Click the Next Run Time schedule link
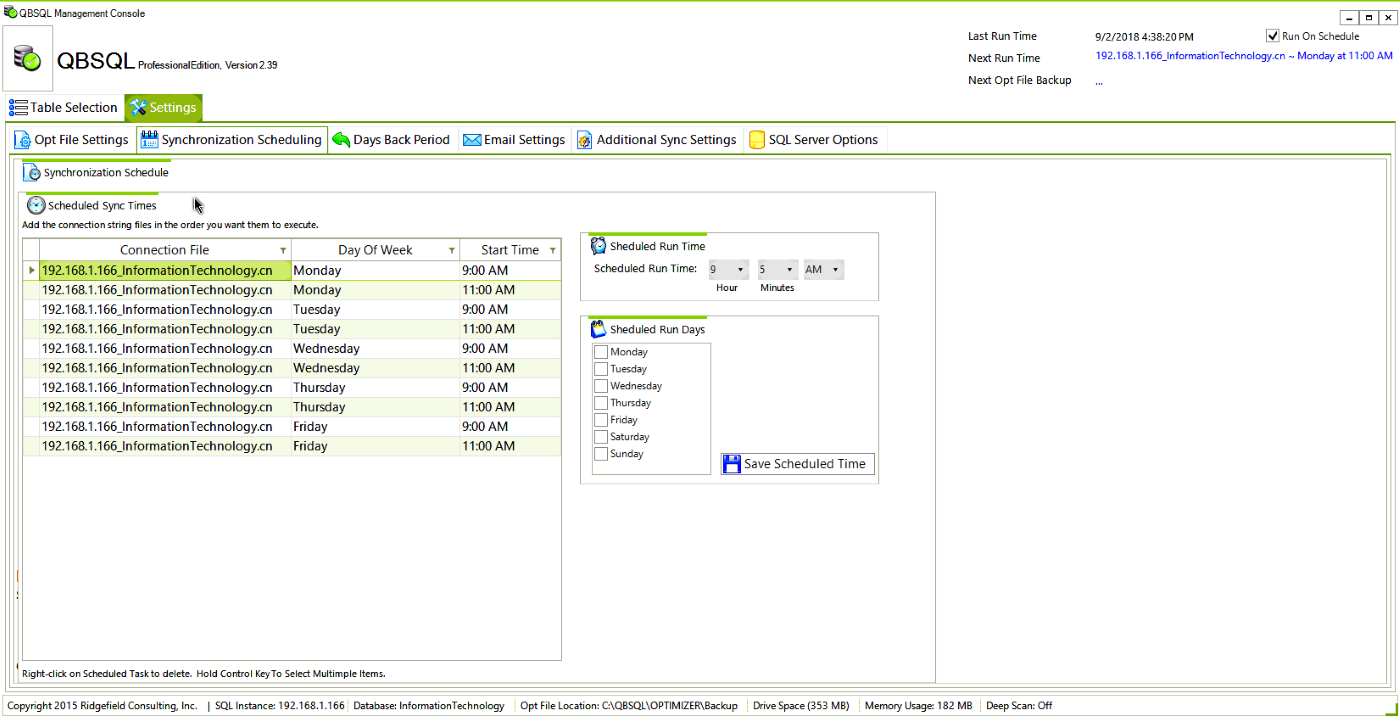The width and height of the screenshot is (1400, 717). pyautogui.click(x=1244, y=56)
